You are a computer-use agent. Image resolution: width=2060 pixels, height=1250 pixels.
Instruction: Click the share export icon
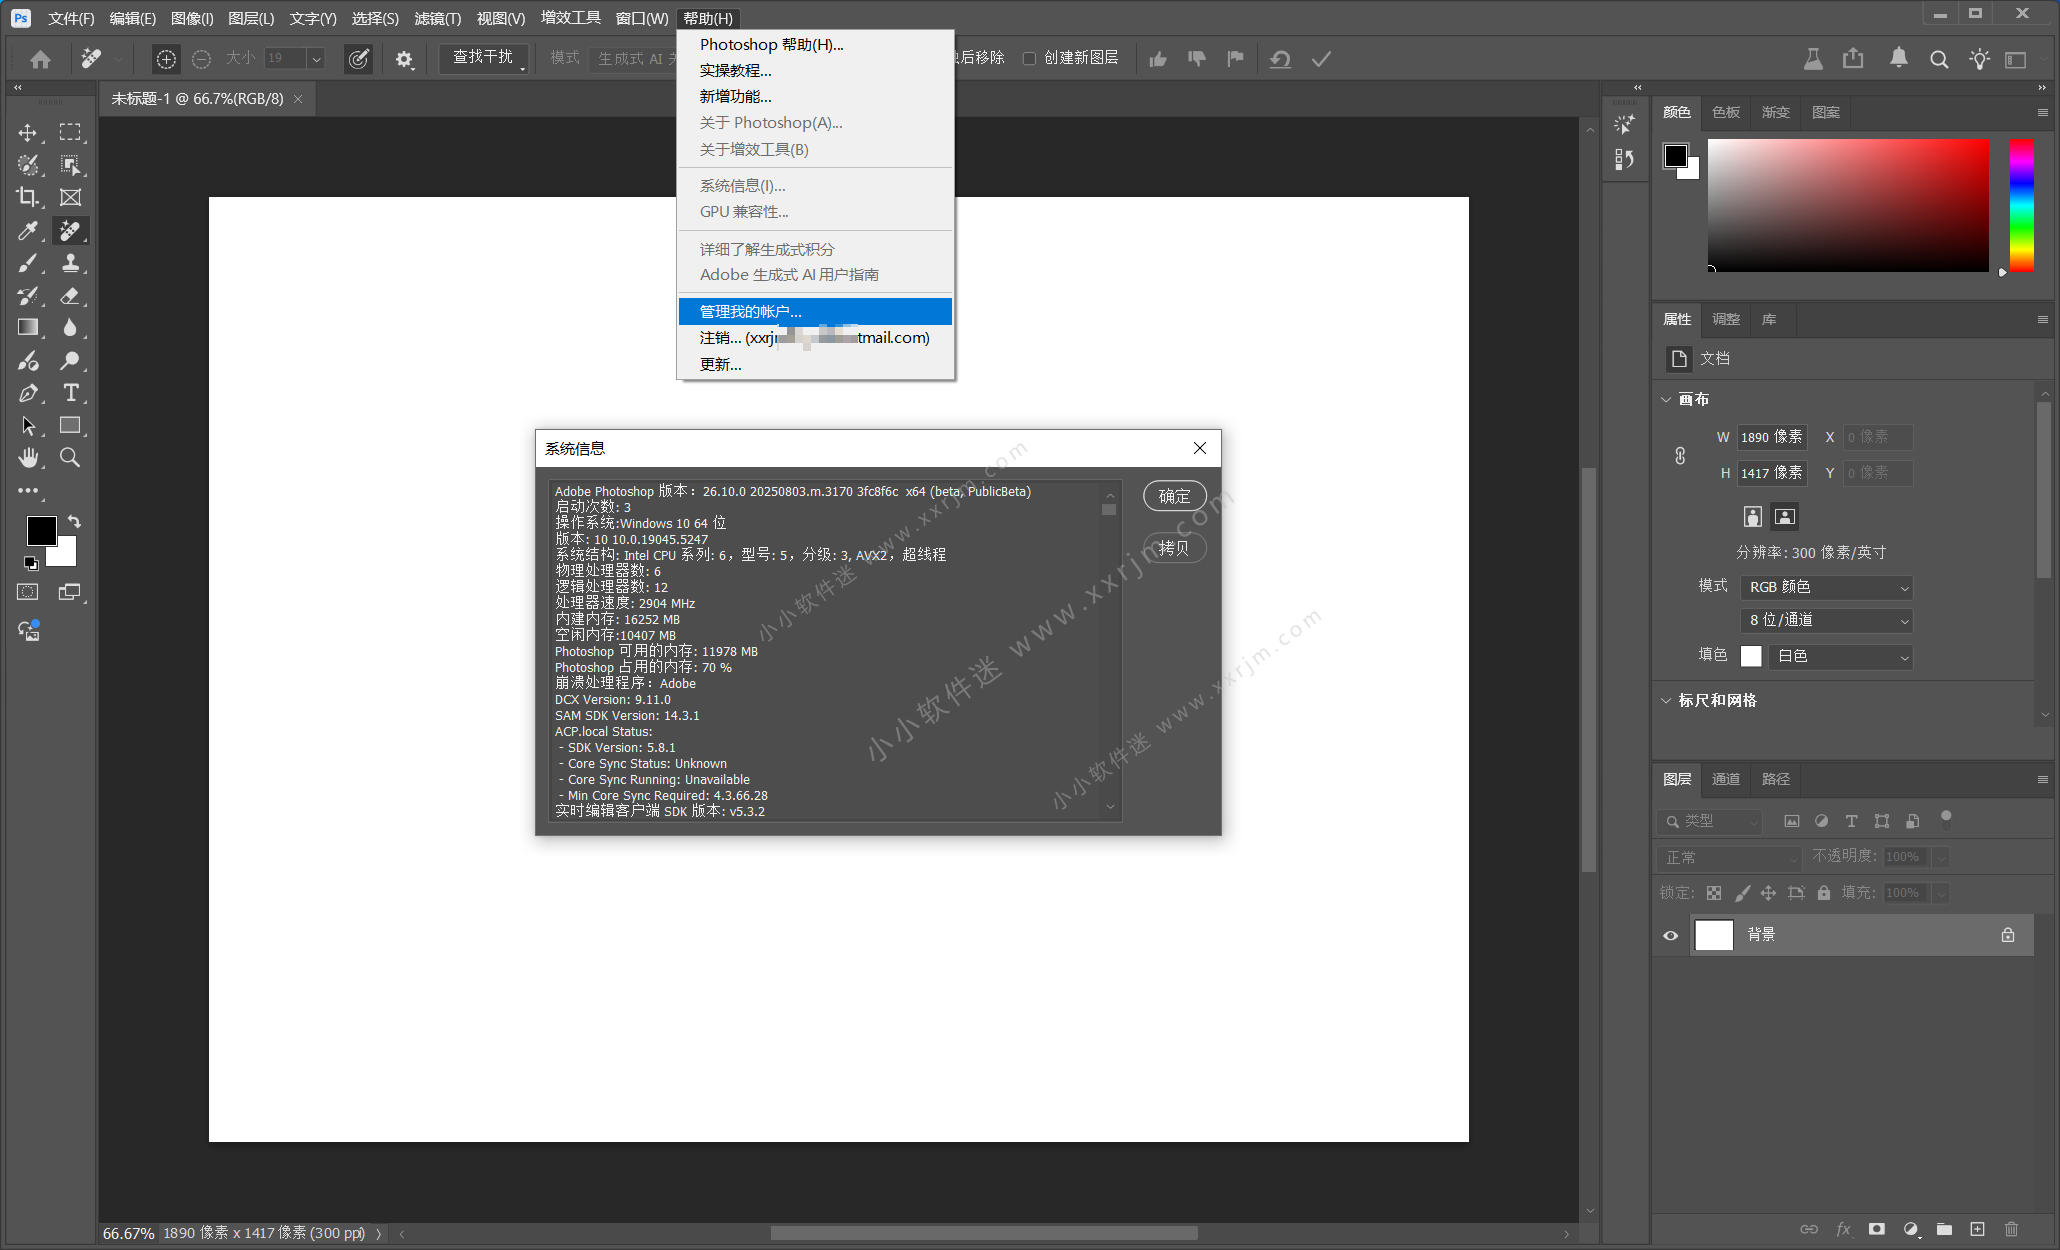pyautogui.click(x=1853, y=59)
